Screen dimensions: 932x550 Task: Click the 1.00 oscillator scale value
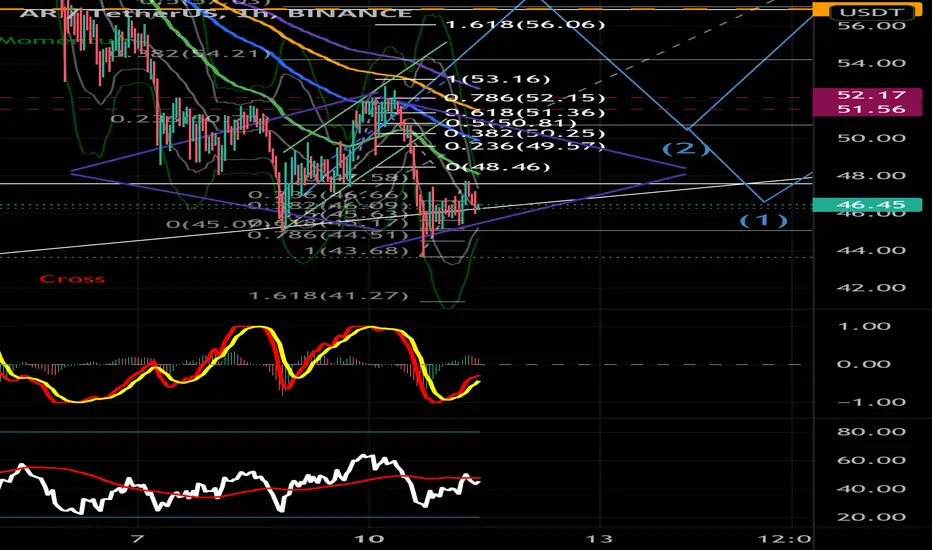click(864, 326)
